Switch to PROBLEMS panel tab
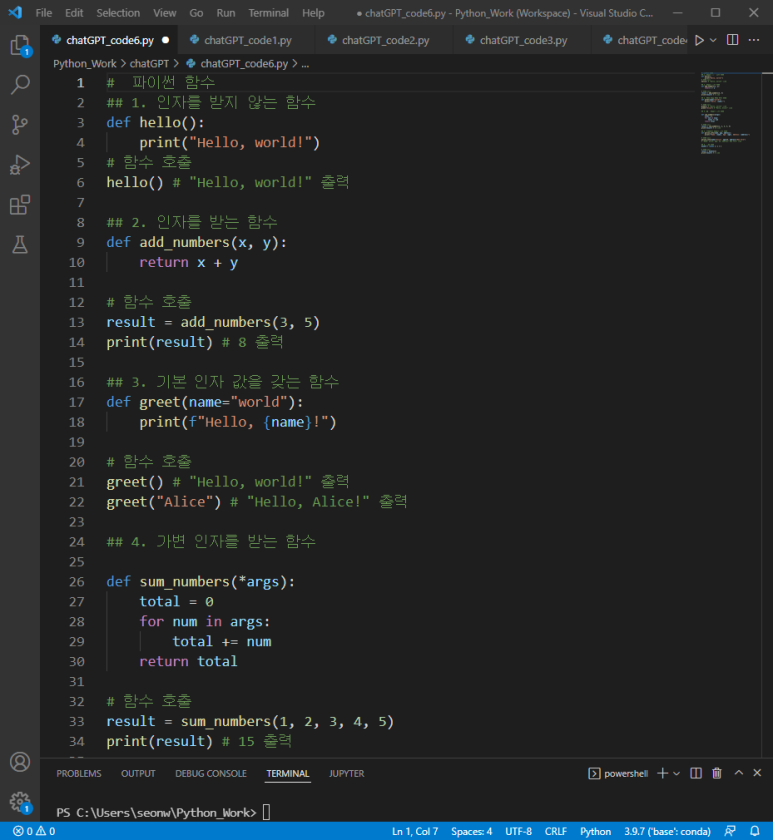773x840 pixels. tap(79, 773)
